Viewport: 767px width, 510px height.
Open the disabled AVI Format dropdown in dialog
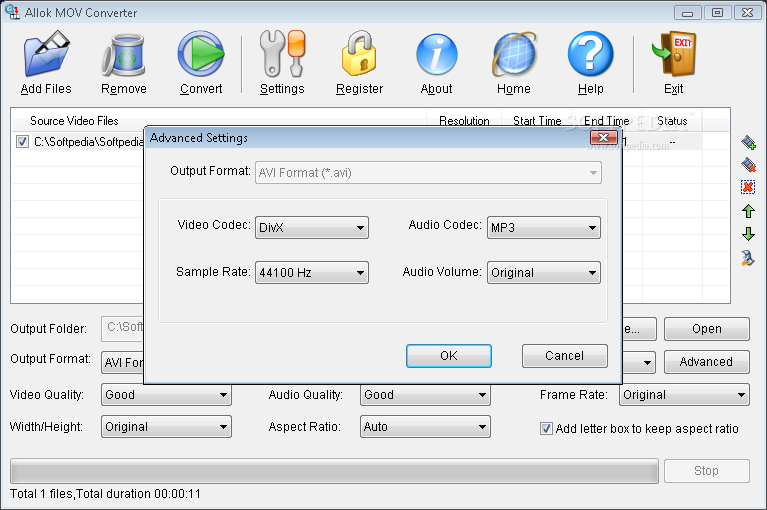coord(428,173)
